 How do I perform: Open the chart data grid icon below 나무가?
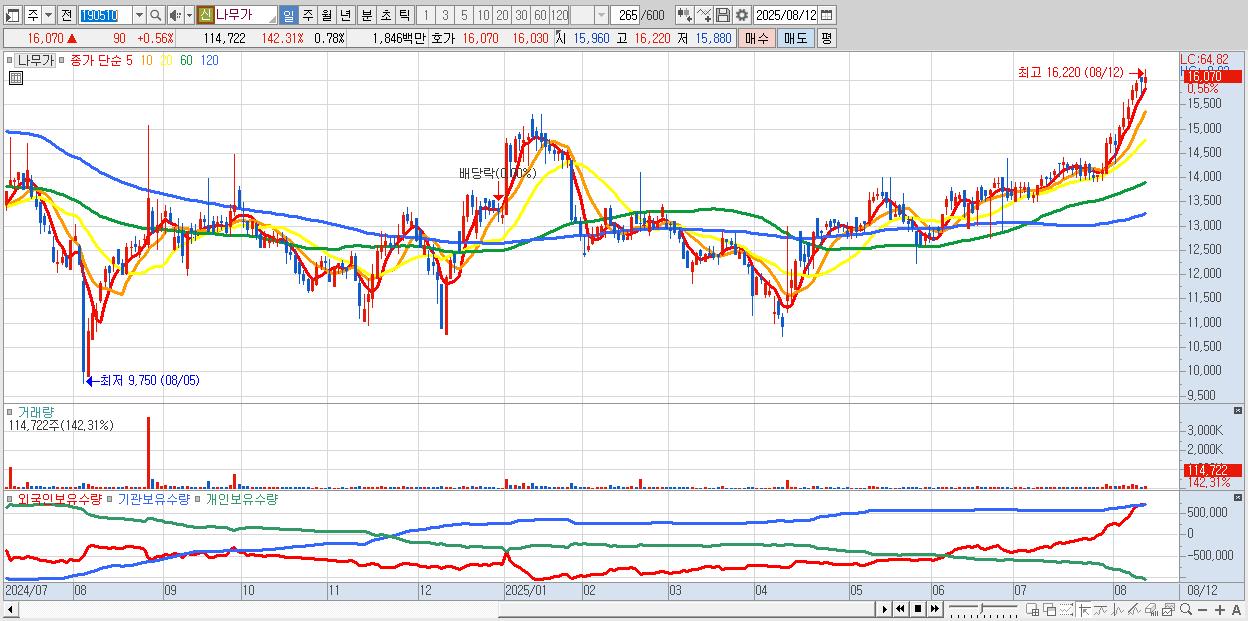pyautogui.click(x=15, y=78)
